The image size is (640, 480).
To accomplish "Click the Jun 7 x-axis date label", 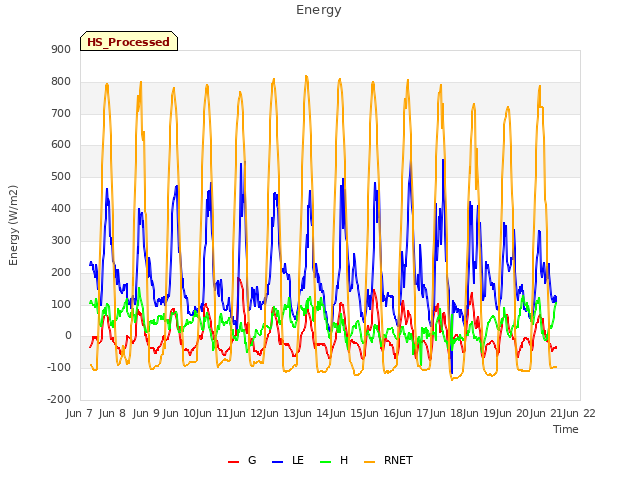I will pos(79,414).
